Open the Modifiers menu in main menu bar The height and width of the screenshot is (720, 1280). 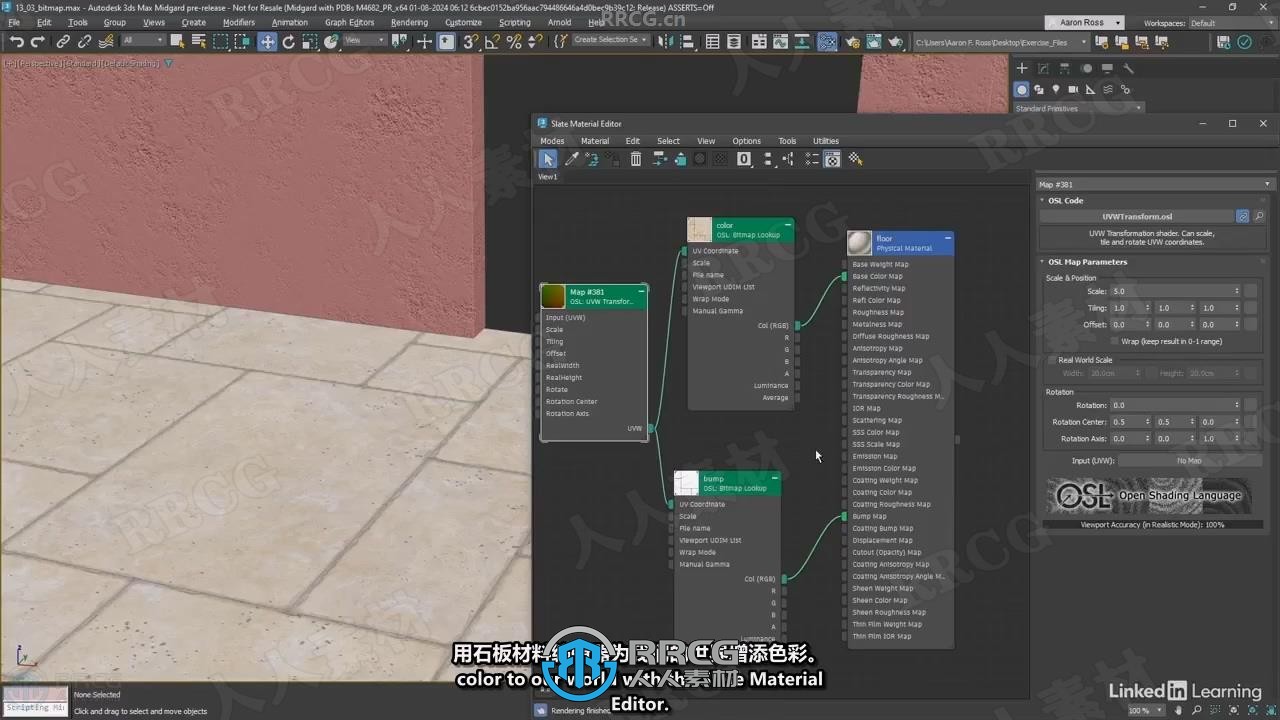click(239, 22)
